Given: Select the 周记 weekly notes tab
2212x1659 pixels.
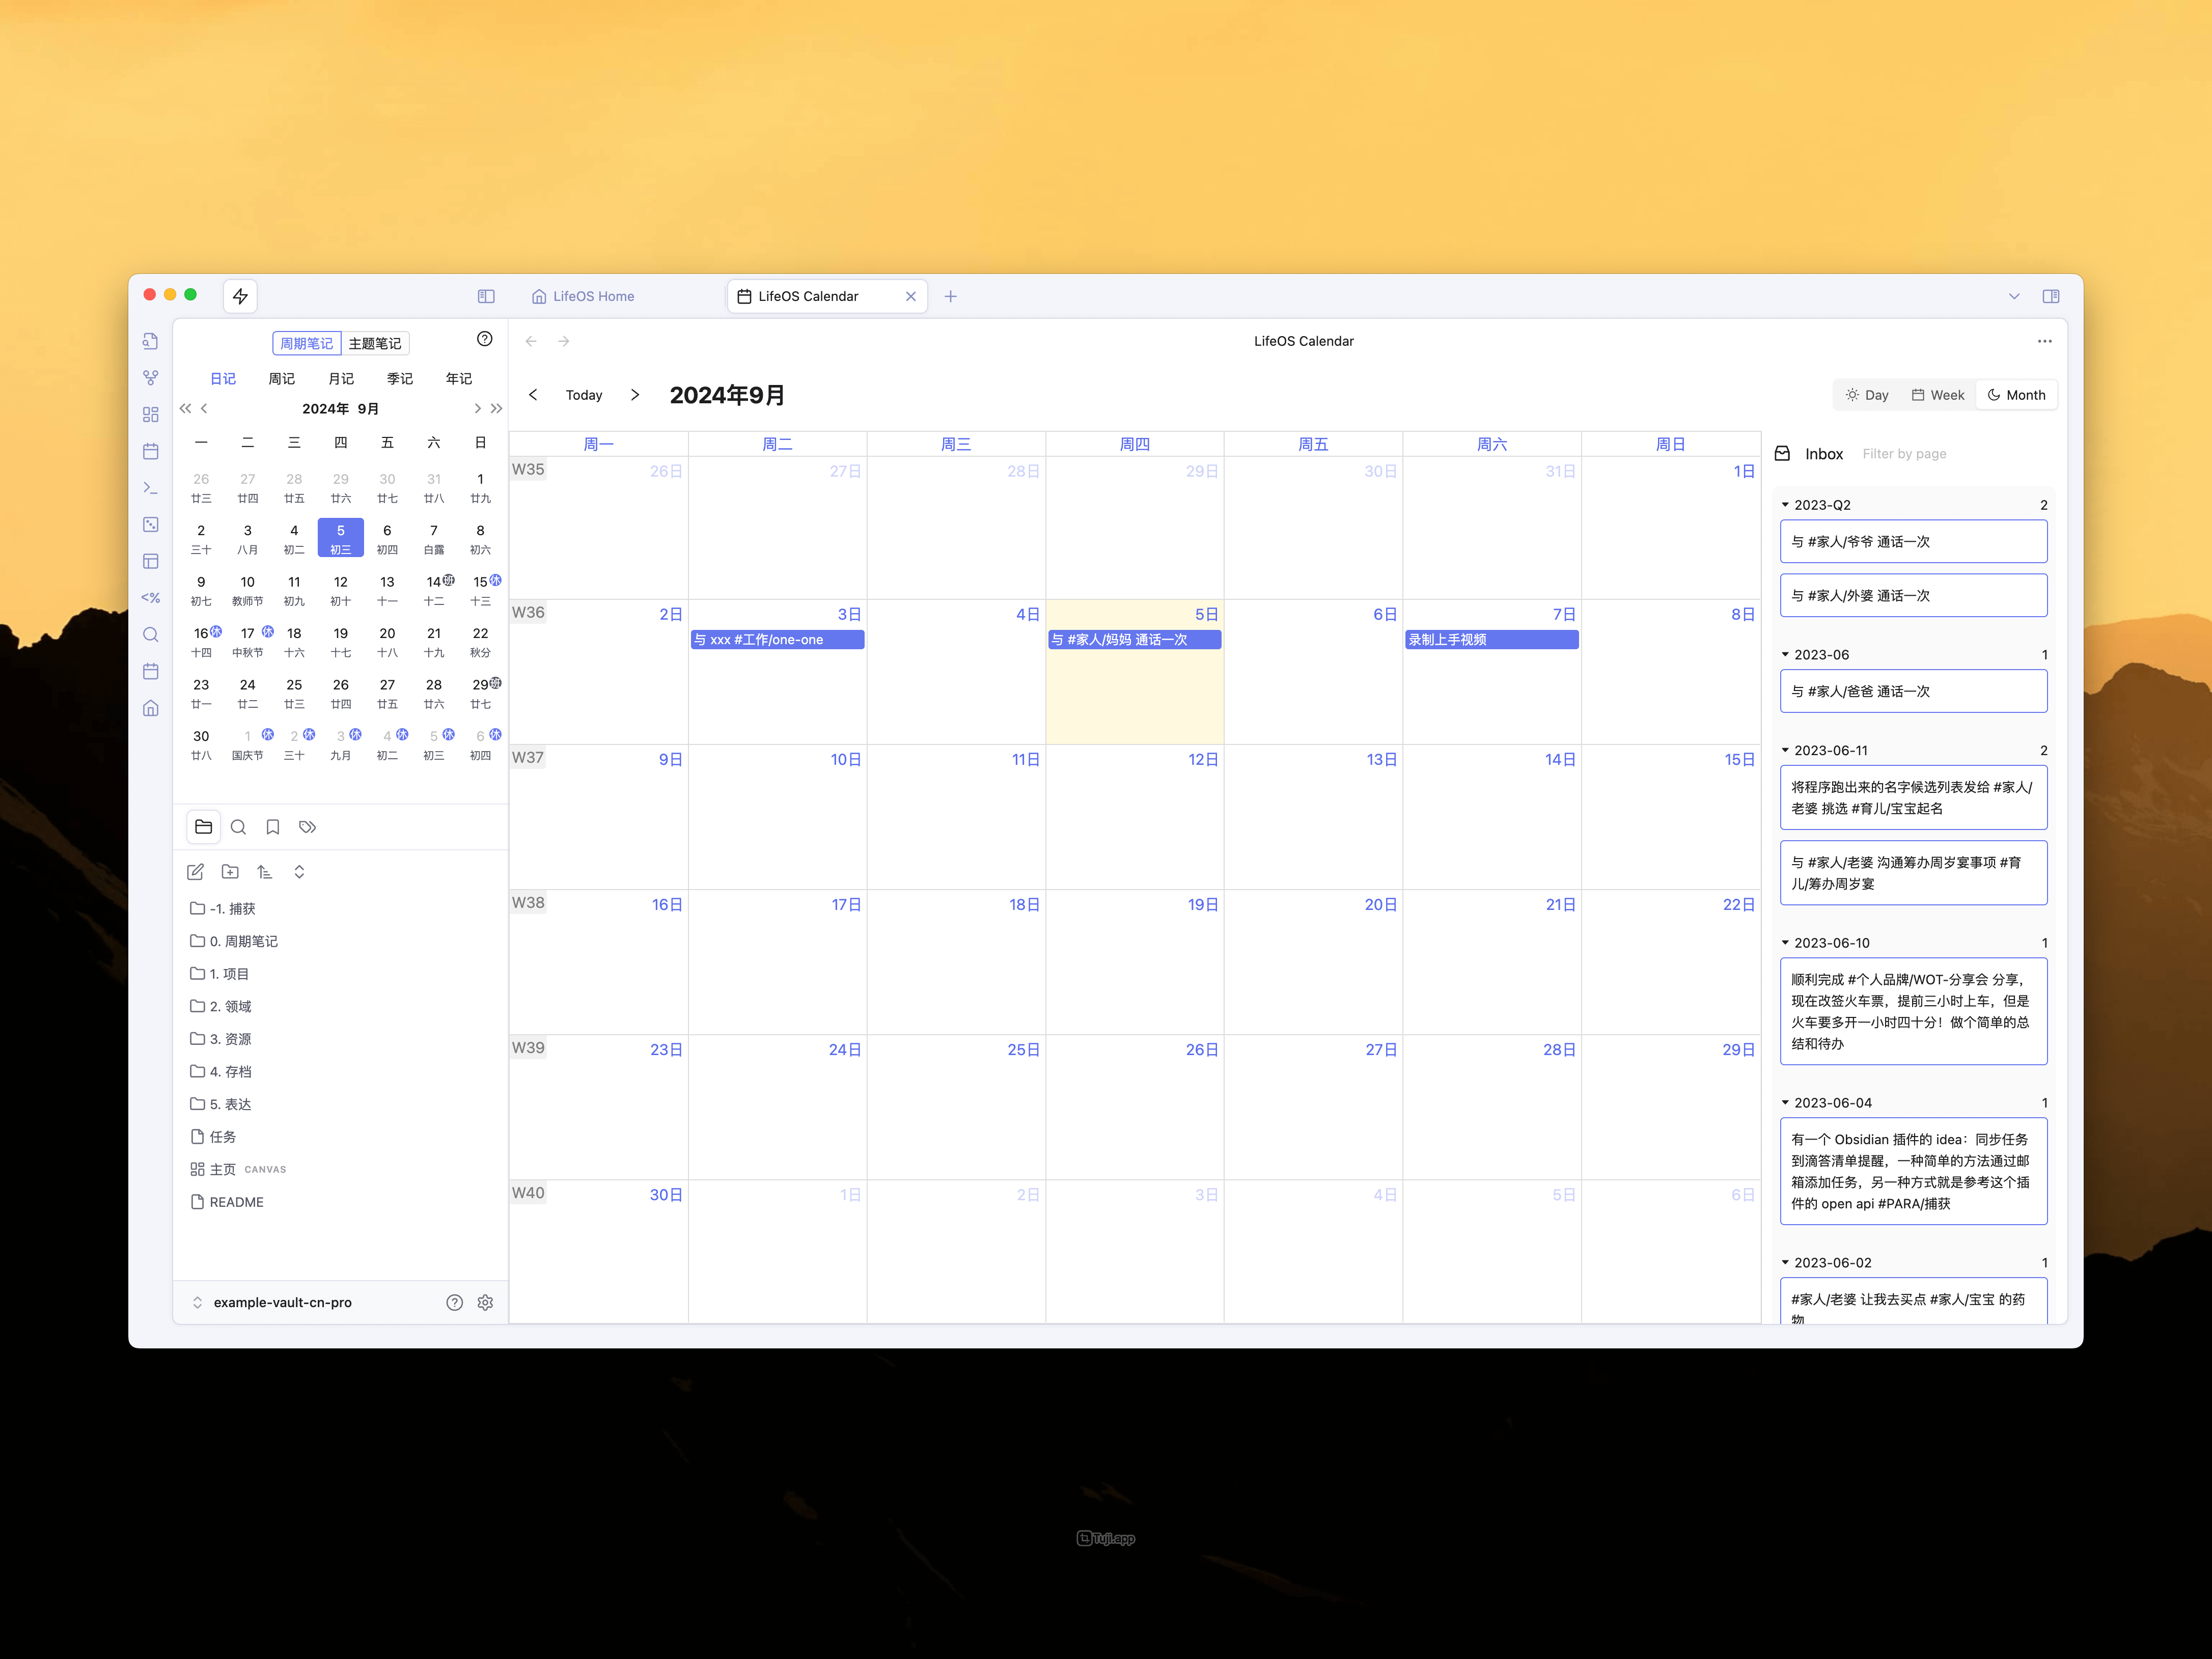Looking at the screenshot, I should 281,378.
